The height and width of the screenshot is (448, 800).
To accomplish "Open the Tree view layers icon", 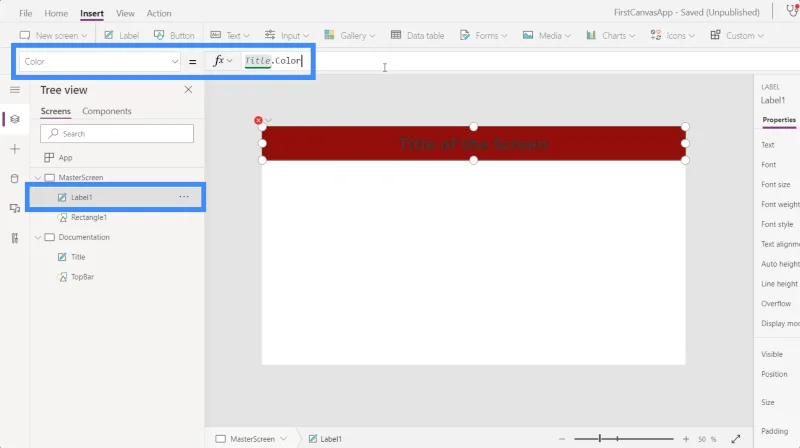I will (15, 119).
